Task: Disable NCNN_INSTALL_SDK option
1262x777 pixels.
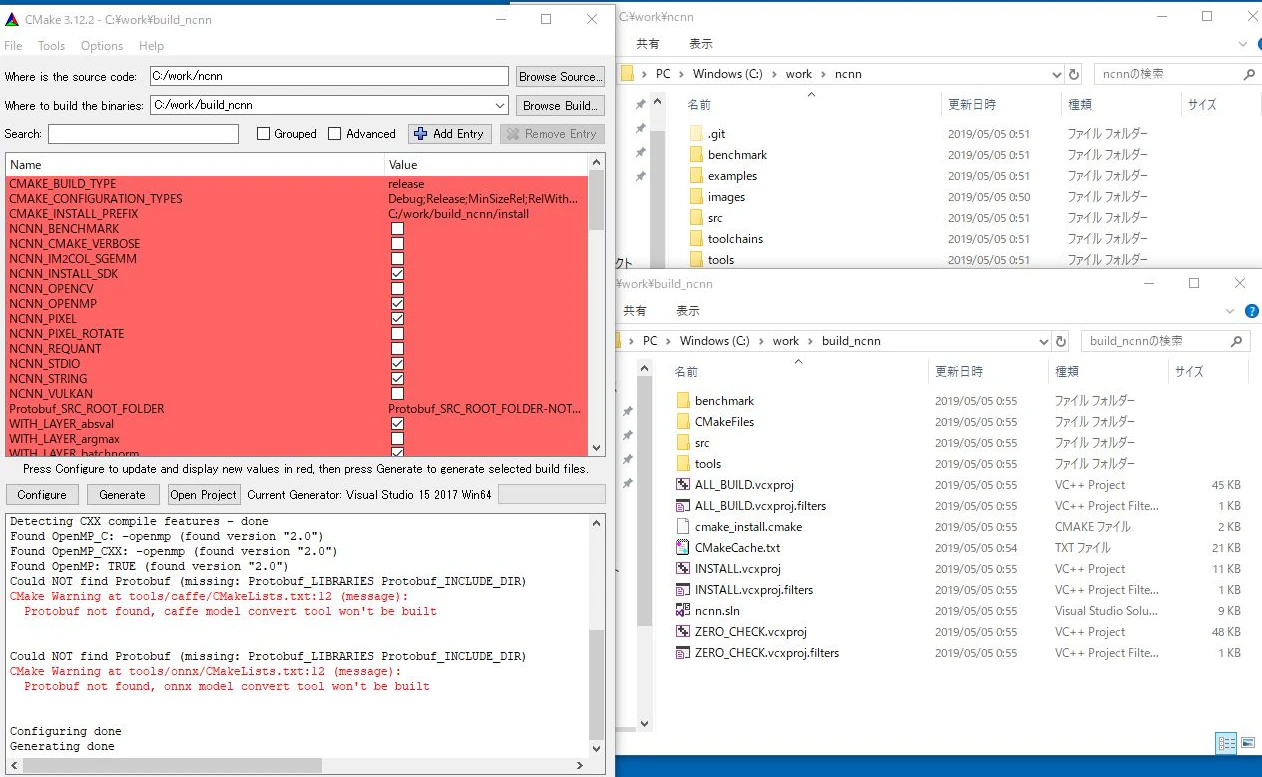Action: [397, 274]
